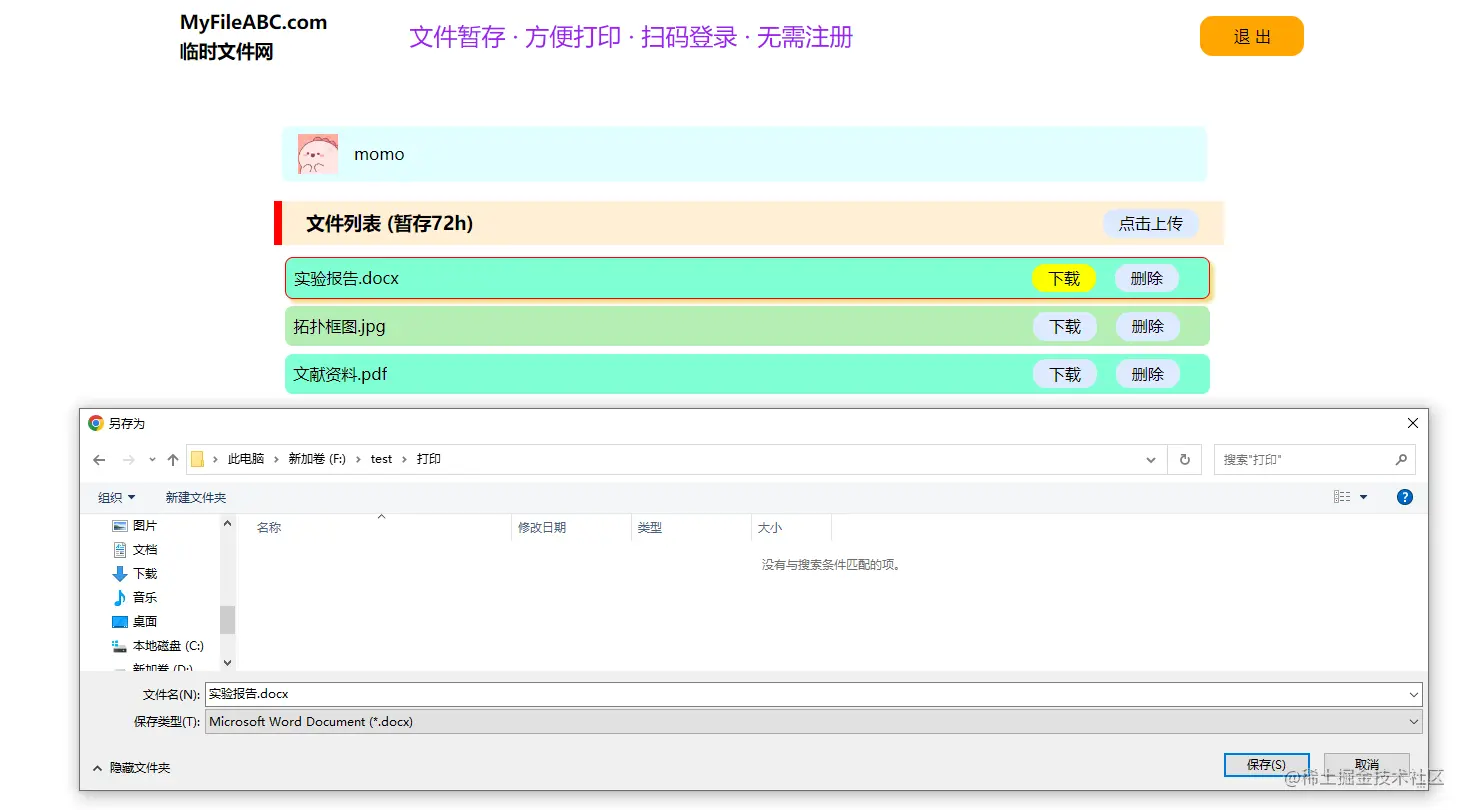Download 拓扑框图.jpg
Screen dimensions: 1467x810
(x=1065, y=326)
